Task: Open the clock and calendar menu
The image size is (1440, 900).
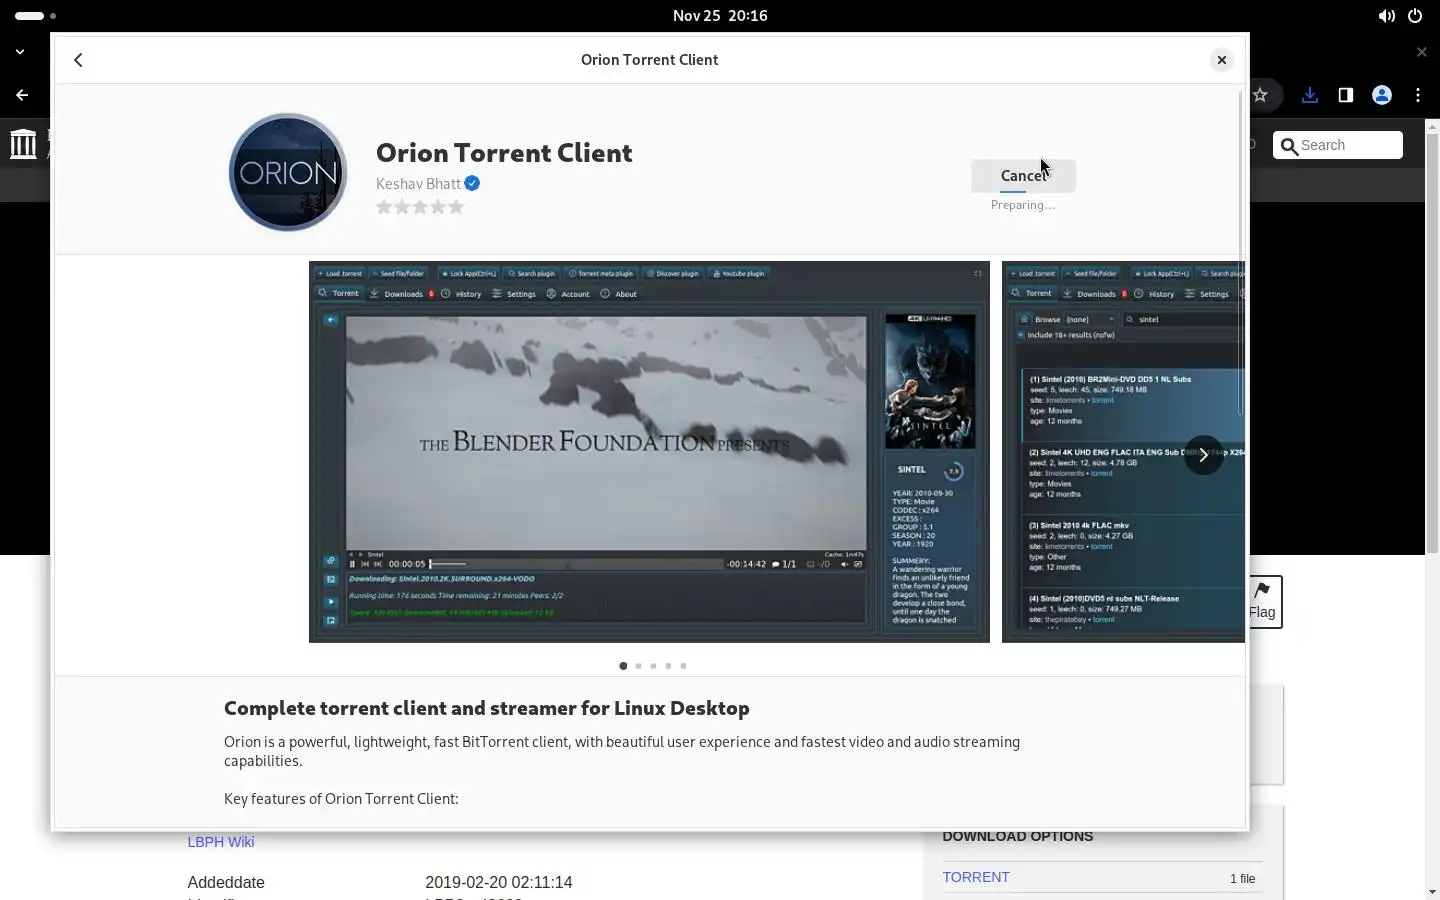Action: pyautogui.click(x=720, y=16)
